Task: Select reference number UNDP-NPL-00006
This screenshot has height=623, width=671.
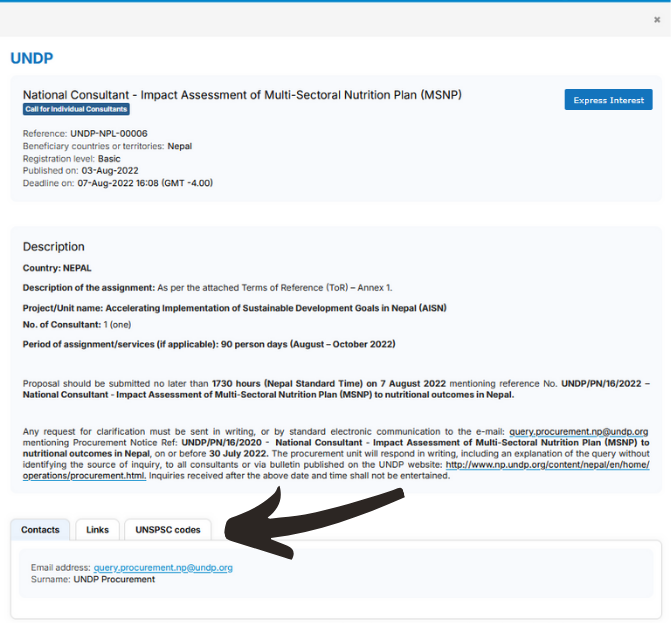Action: 109,134
